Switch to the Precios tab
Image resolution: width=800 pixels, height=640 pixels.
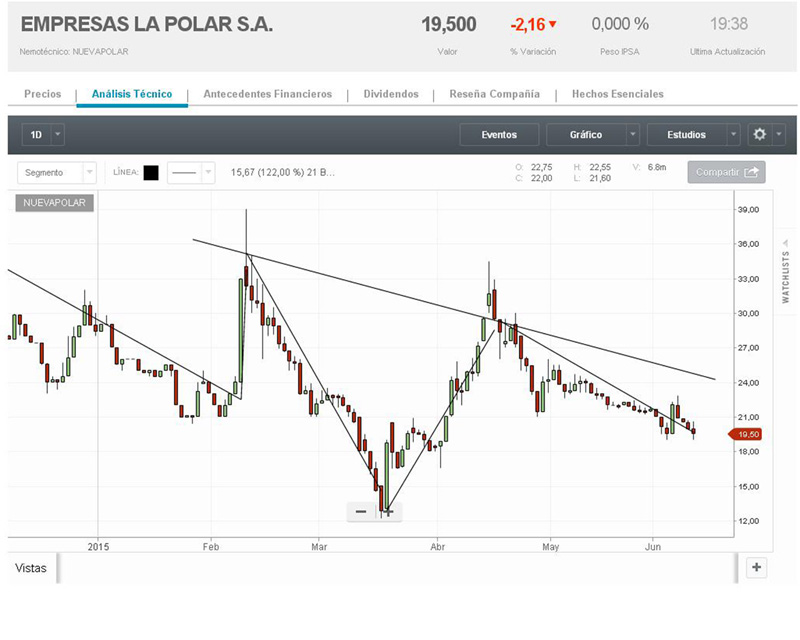tap(43, 94)
